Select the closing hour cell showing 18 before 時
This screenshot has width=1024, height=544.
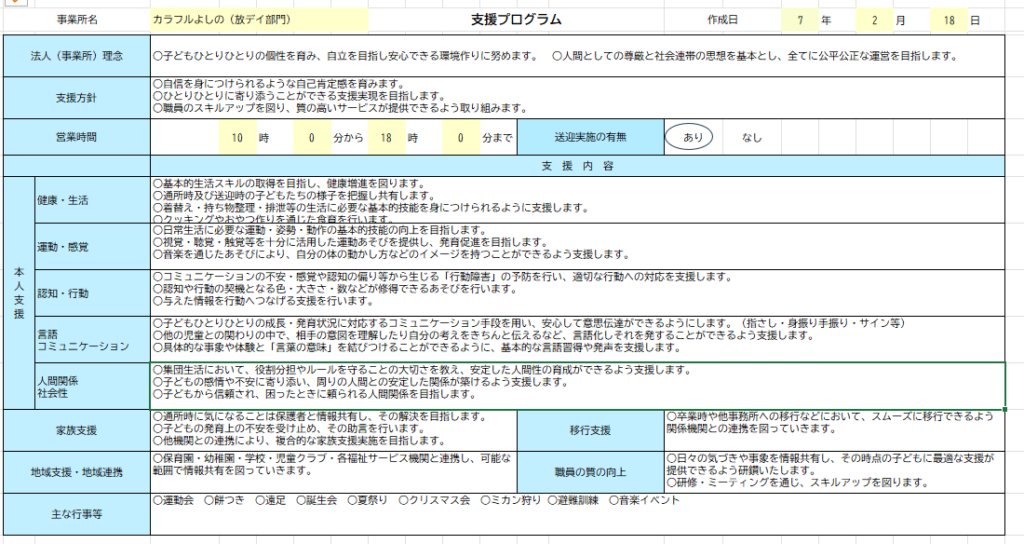[x=386, y=138]
